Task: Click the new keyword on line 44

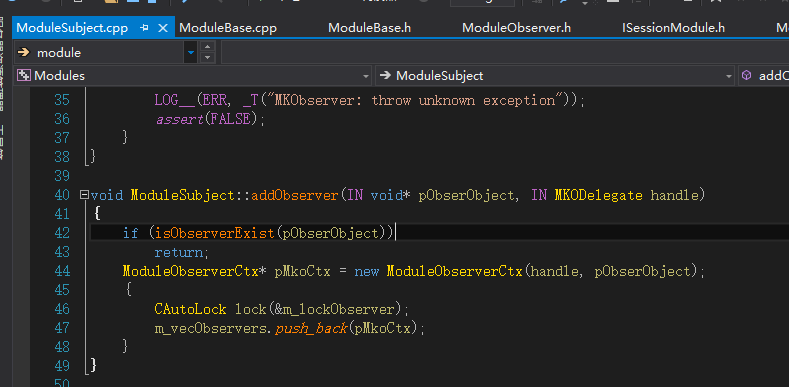Action: [366, 271]
